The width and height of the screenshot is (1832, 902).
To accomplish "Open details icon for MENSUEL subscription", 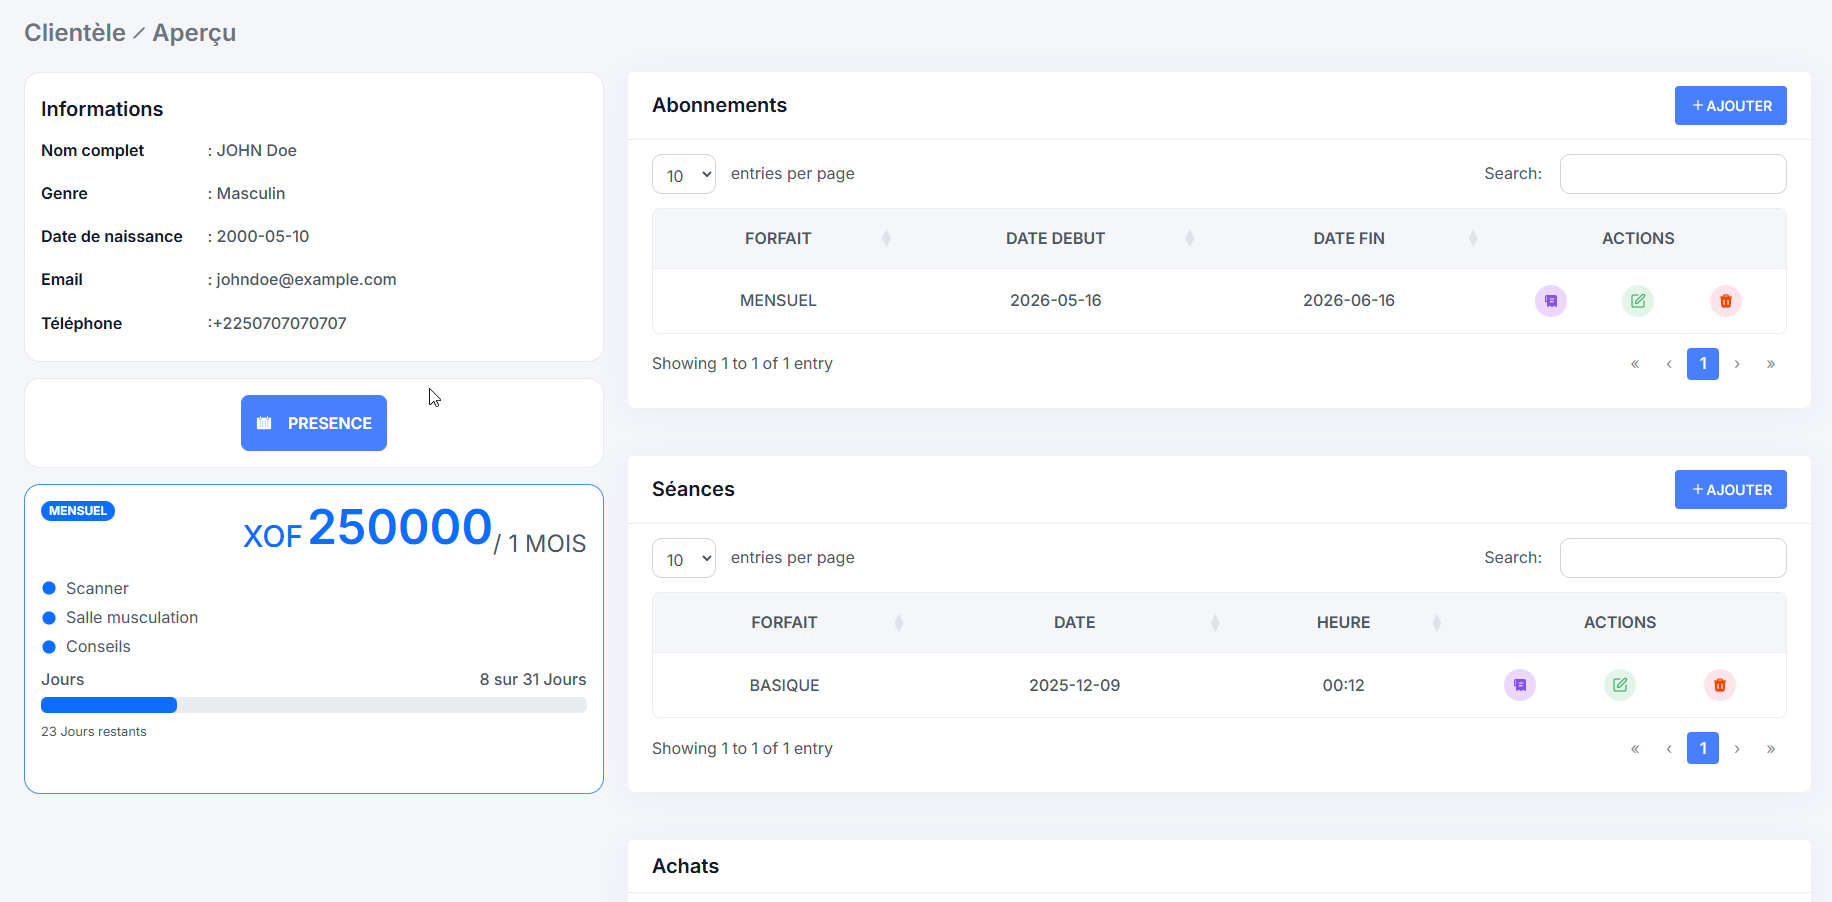I will click(x=1550, y=301).
